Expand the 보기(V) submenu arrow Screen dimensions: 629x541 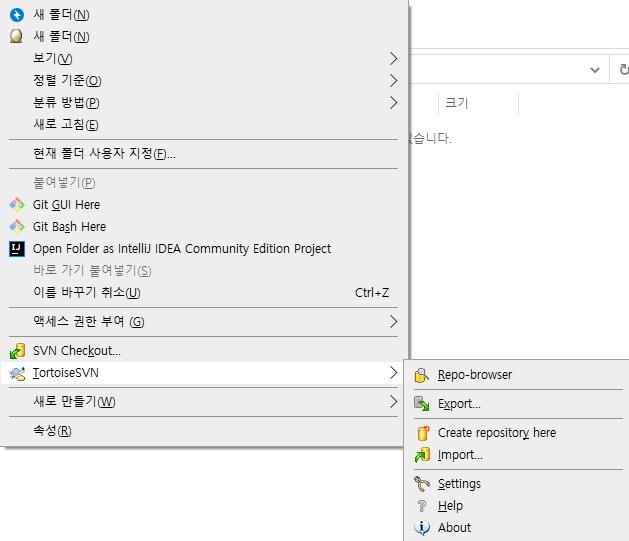(394, 59)
